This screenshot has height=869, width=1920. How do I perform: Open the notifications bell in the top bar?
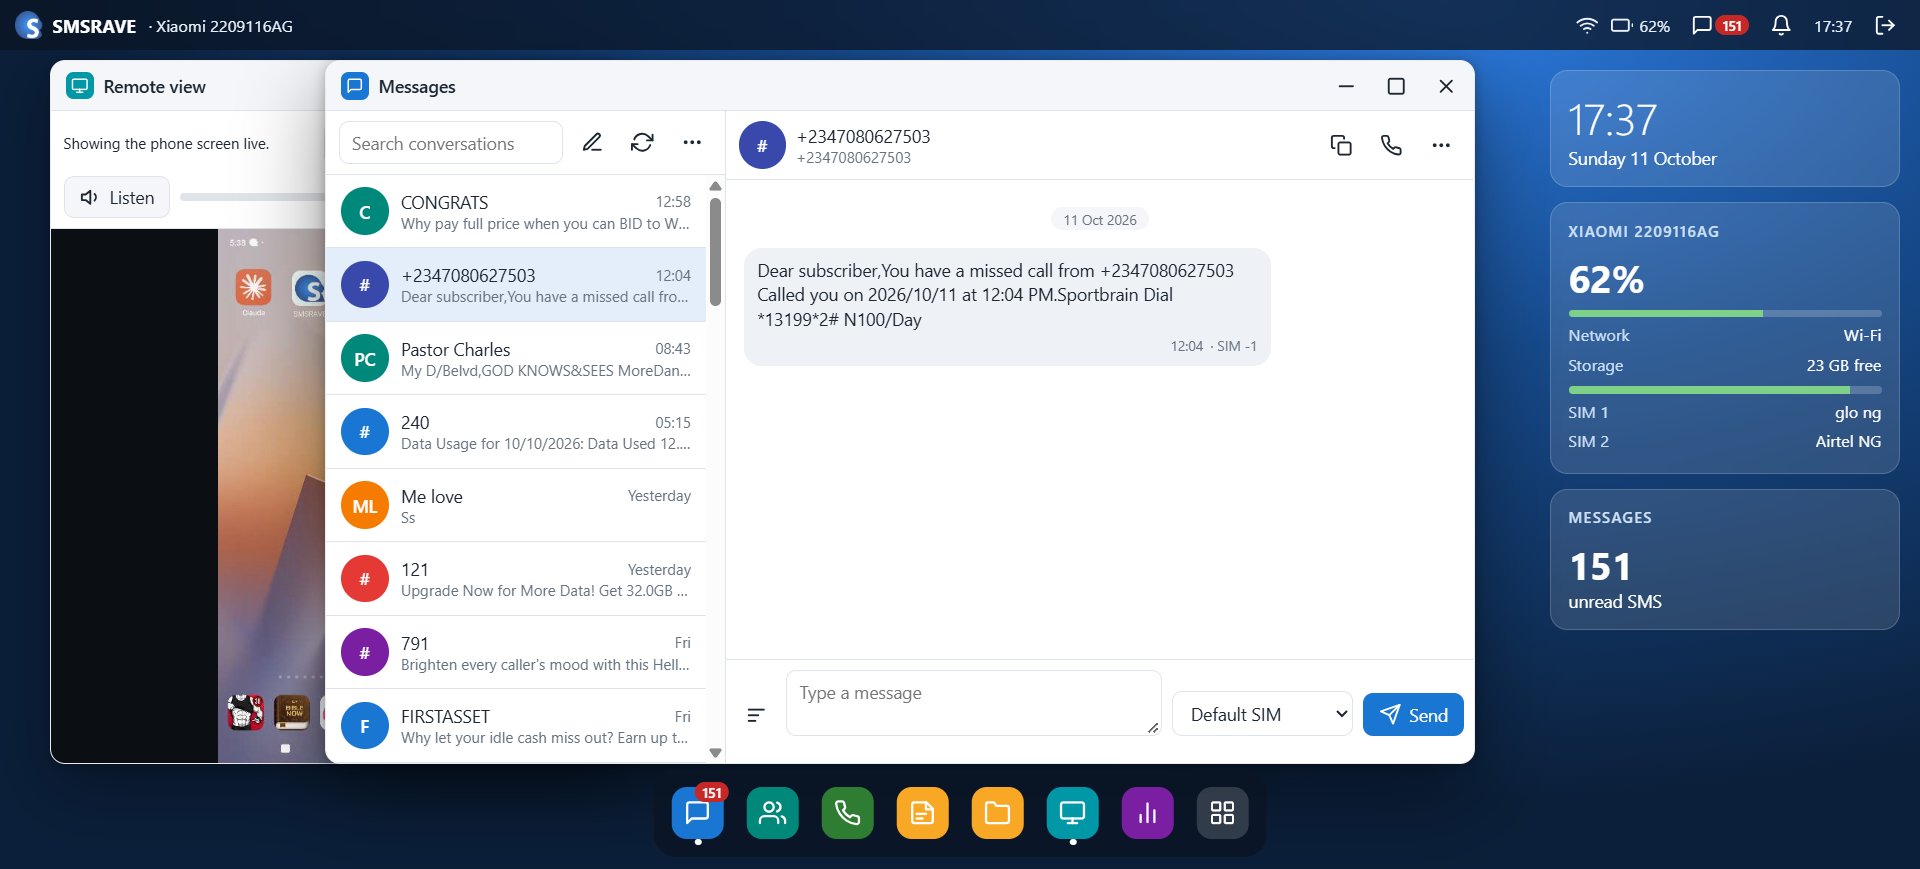(x=1781, y=26)
